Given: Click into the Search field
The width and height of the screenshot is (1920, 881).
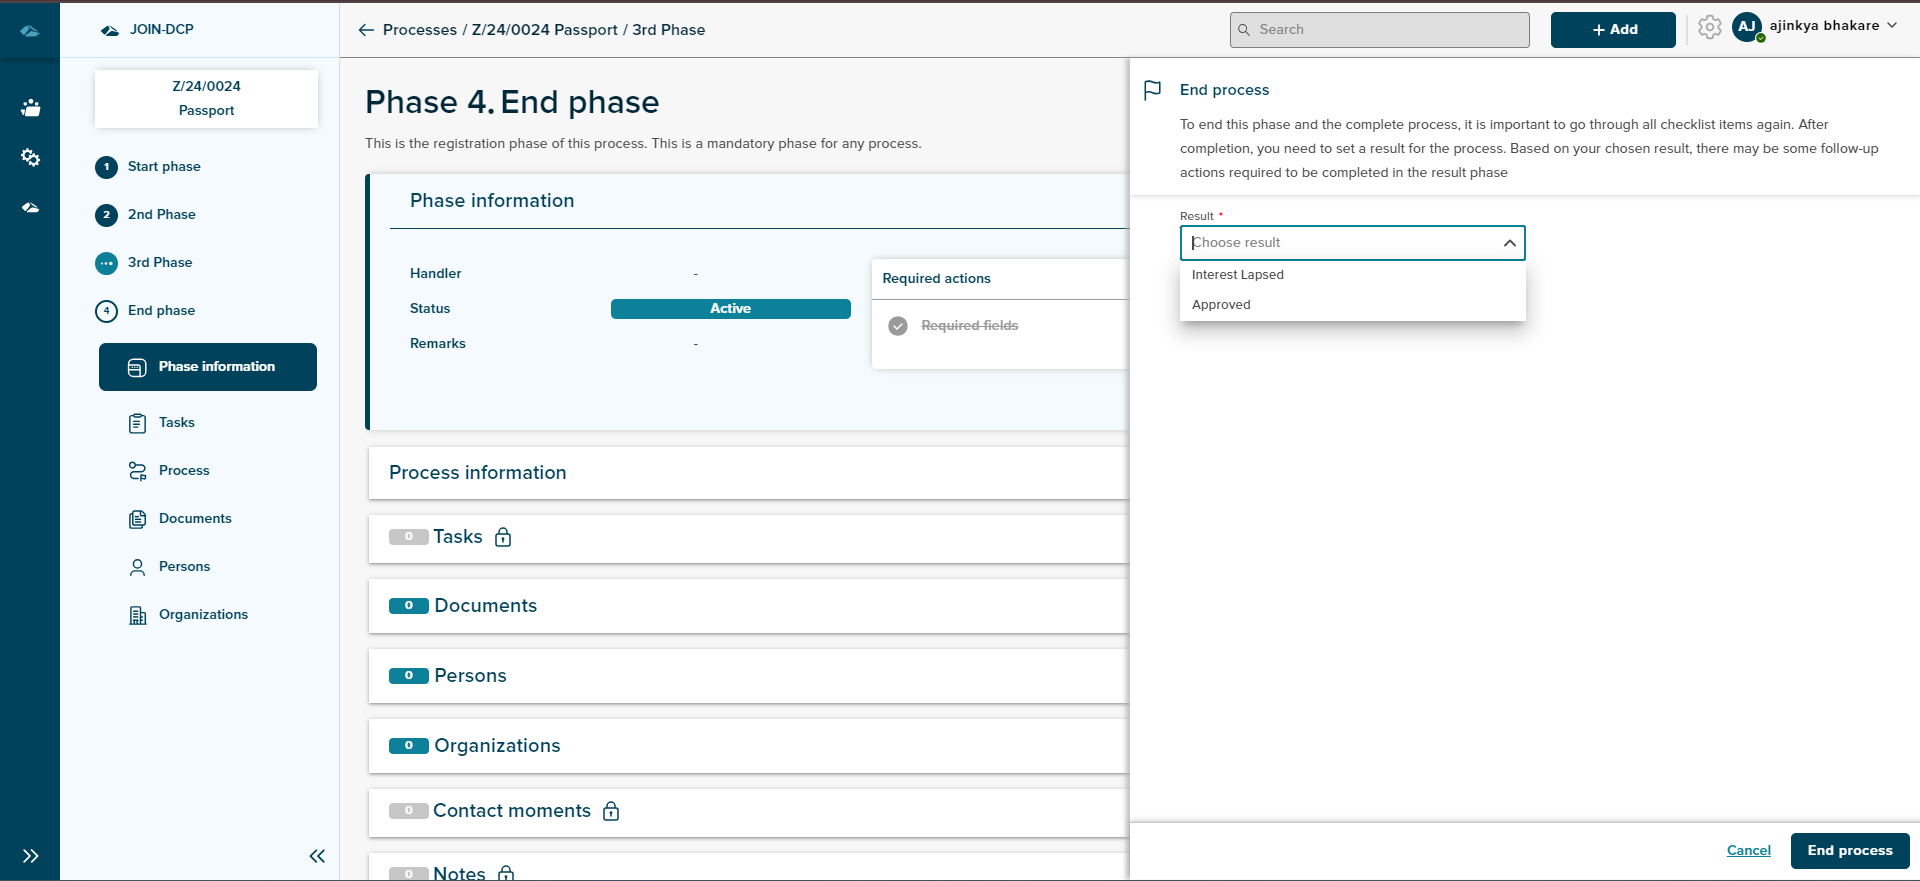Looking at the screenshot, I should (x=1380, y=30).
